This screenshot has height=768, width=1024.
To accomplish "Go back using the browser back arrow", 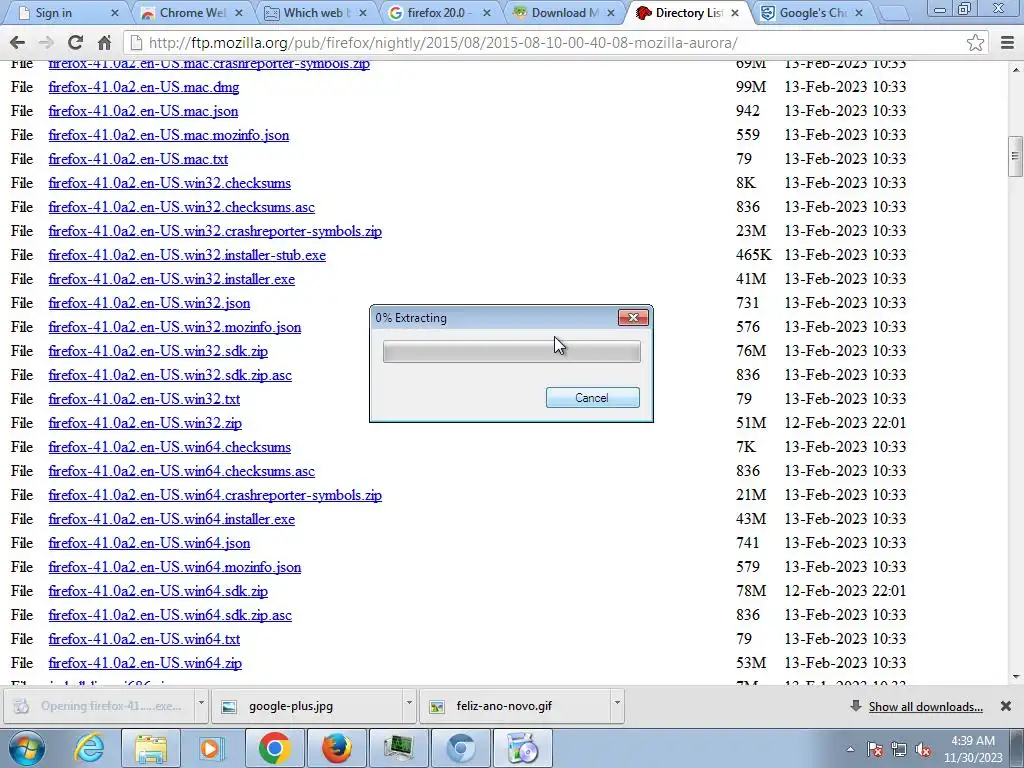I will click(x=18, y=43).
